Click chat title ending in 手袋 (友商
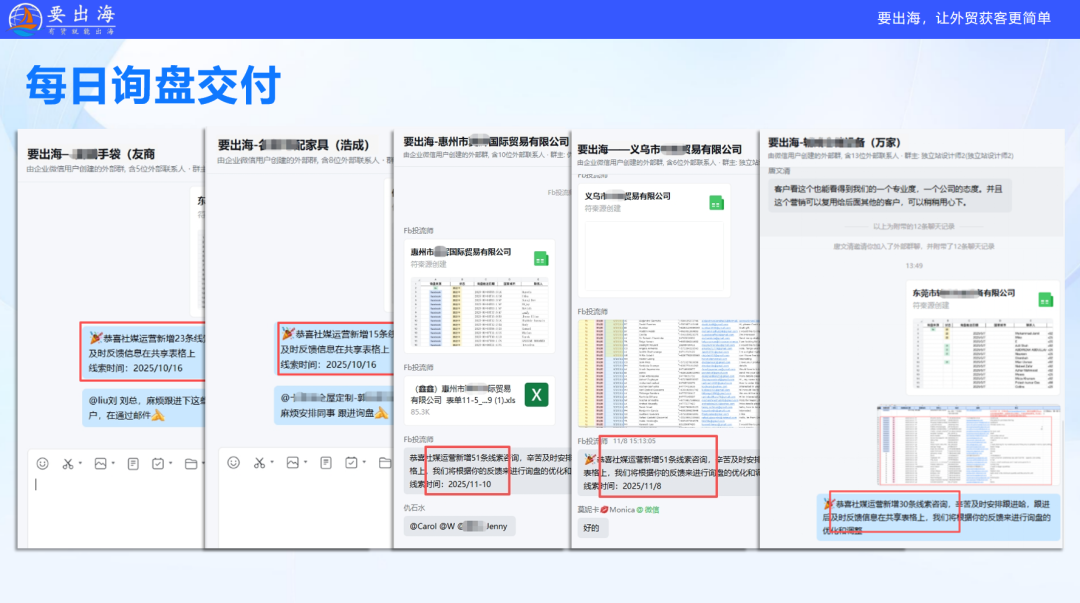 (91, 154)
